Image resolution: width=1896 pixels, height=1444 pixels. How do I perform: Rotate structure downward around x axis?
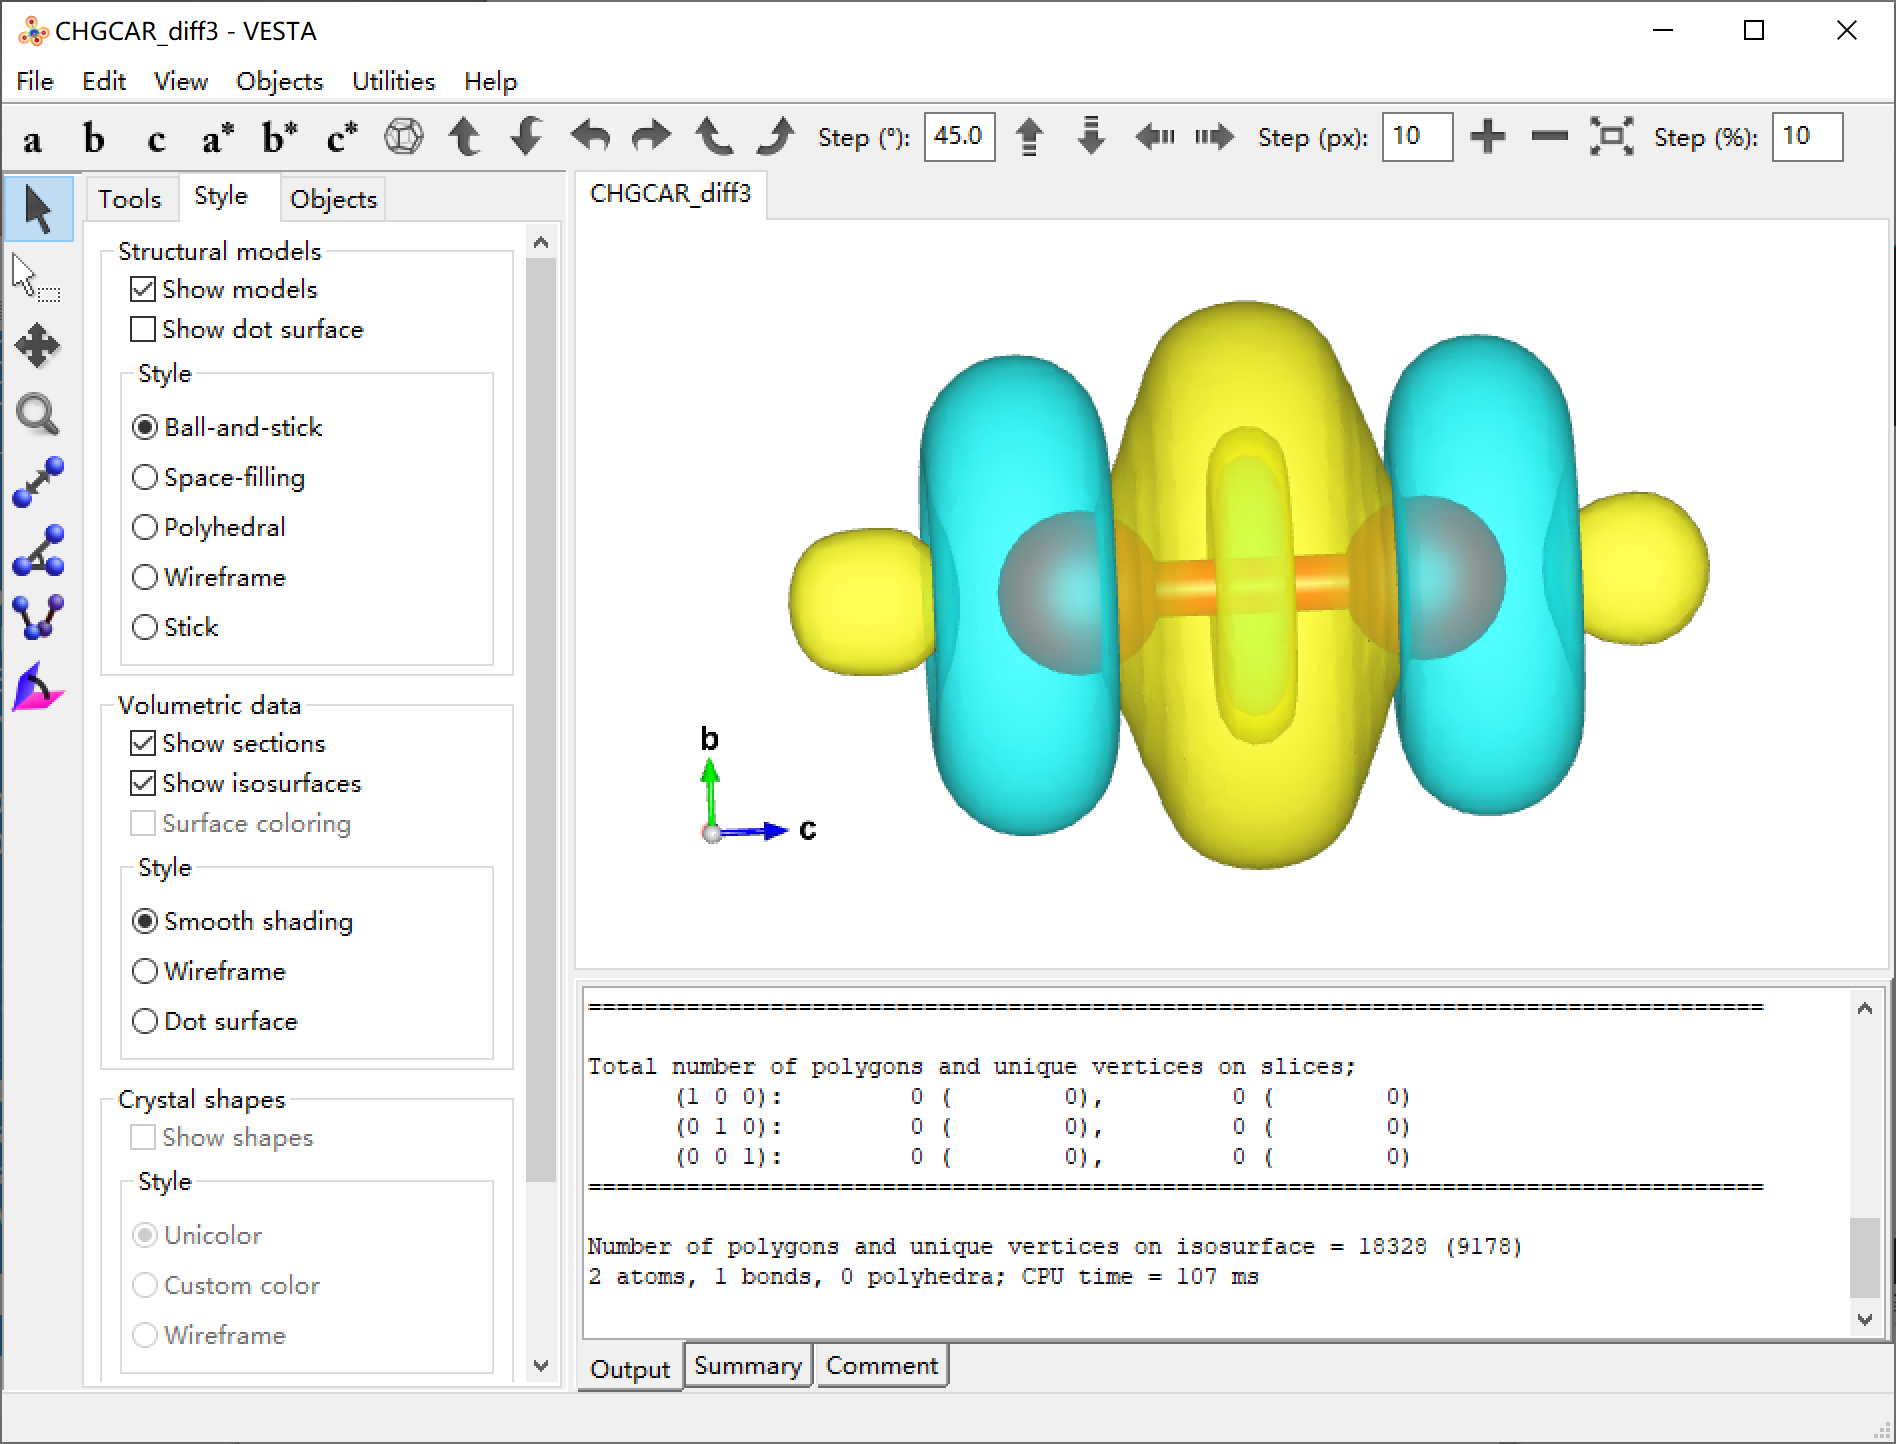[x=527, y=137]
